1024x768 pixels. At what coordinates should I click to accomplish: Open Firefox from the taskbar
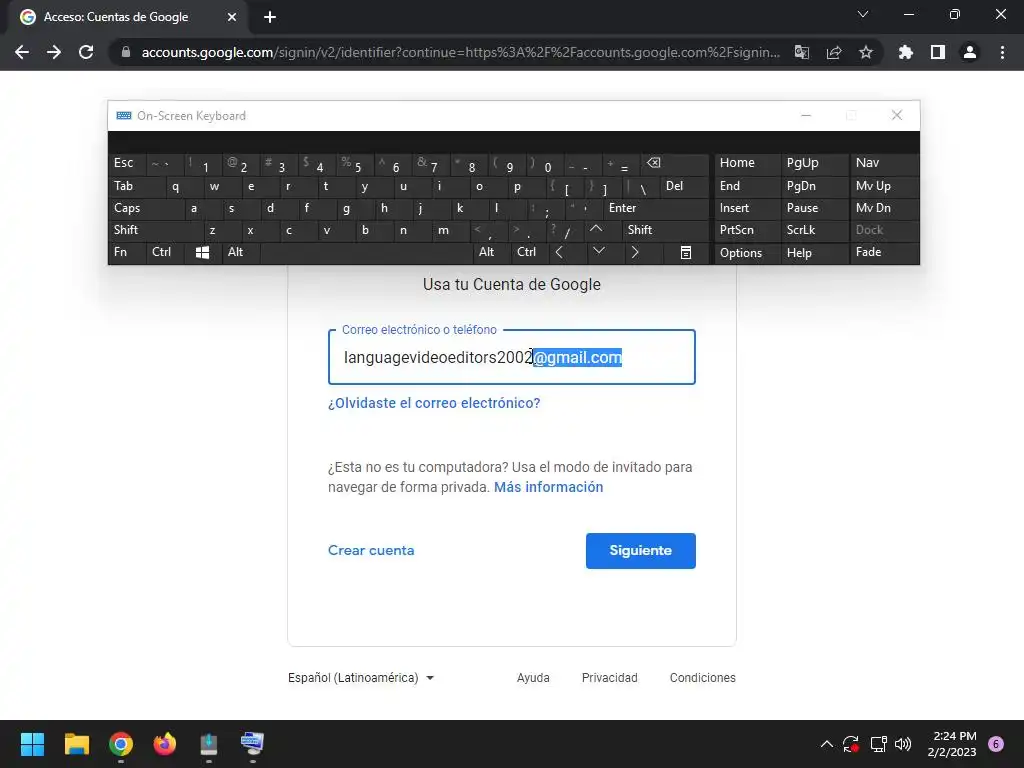(165, 744)
